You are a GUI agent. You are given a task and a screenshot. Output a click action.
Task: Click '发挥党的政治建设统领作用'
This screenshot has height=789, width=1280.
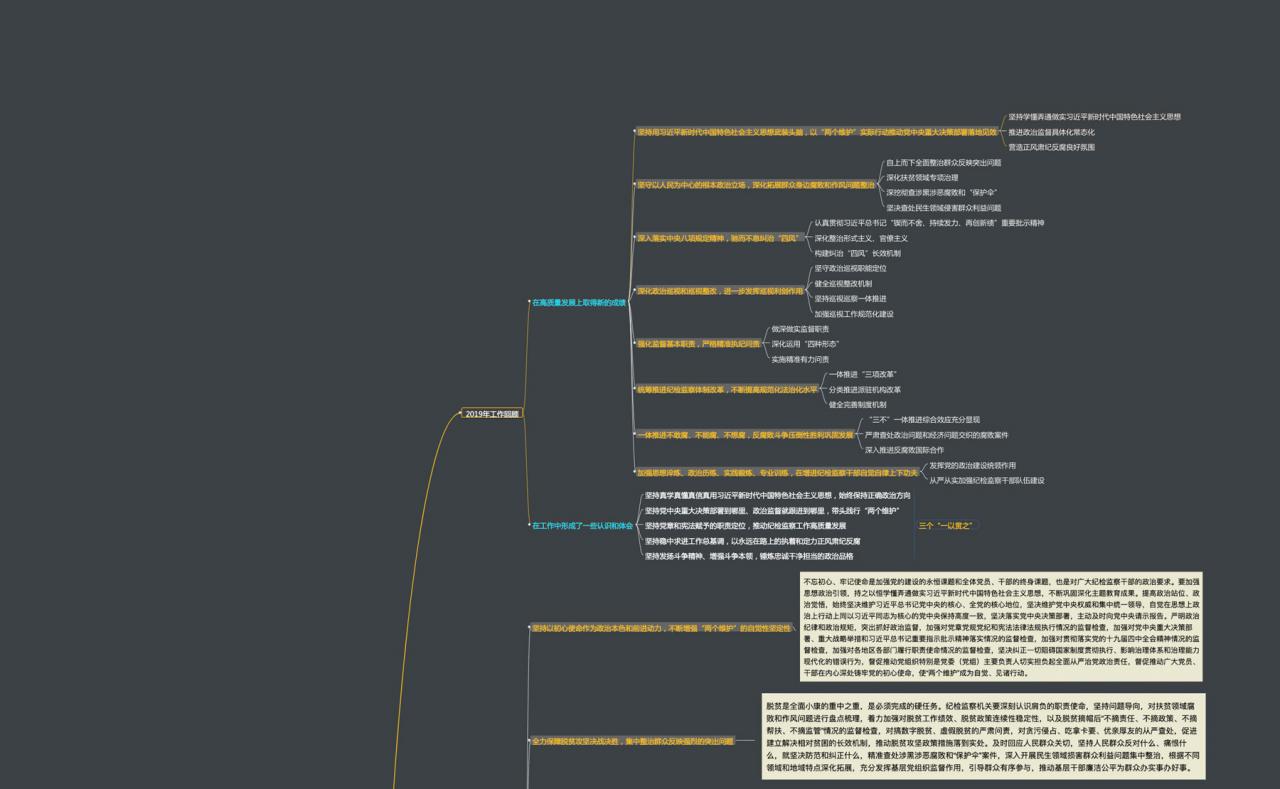pos(973,465)
